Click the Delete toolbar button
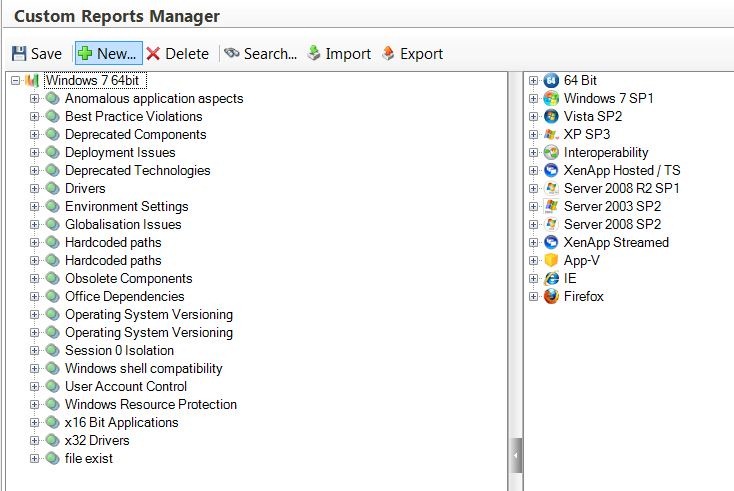The height and width of the screenshot is (491, 734). tap(177, 53)
